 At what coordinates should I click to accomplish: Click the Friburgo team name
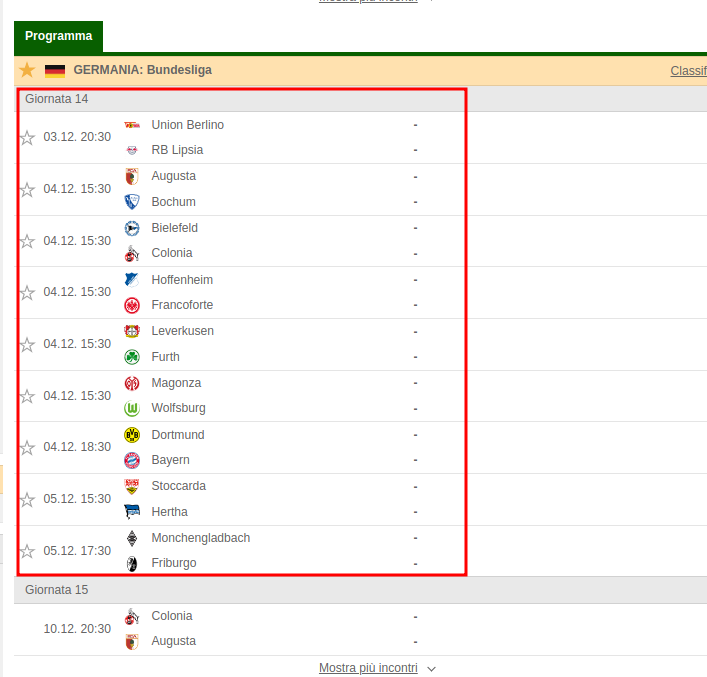coord(174,563)
